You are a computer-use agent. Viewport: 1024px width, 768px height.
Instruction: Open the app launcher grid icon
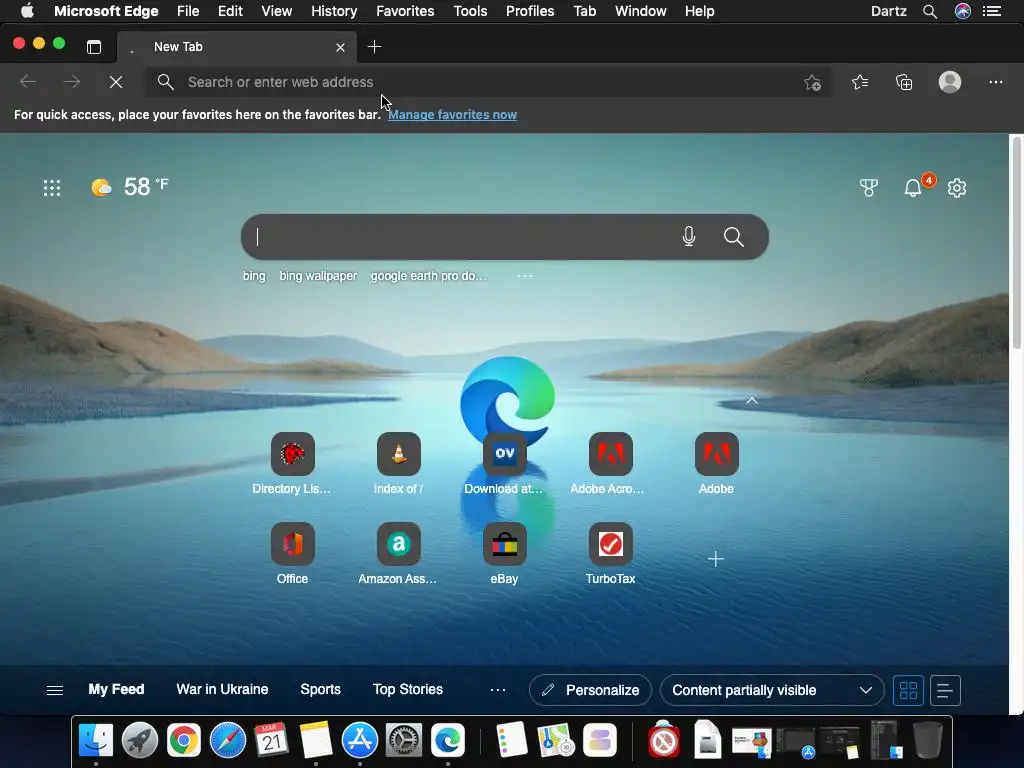coord(52,188)
